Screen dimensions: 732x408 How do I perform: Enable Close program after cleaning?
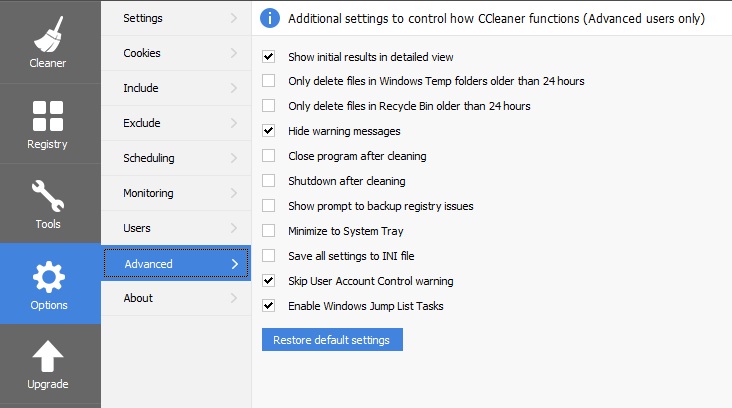tap(268, 156)
